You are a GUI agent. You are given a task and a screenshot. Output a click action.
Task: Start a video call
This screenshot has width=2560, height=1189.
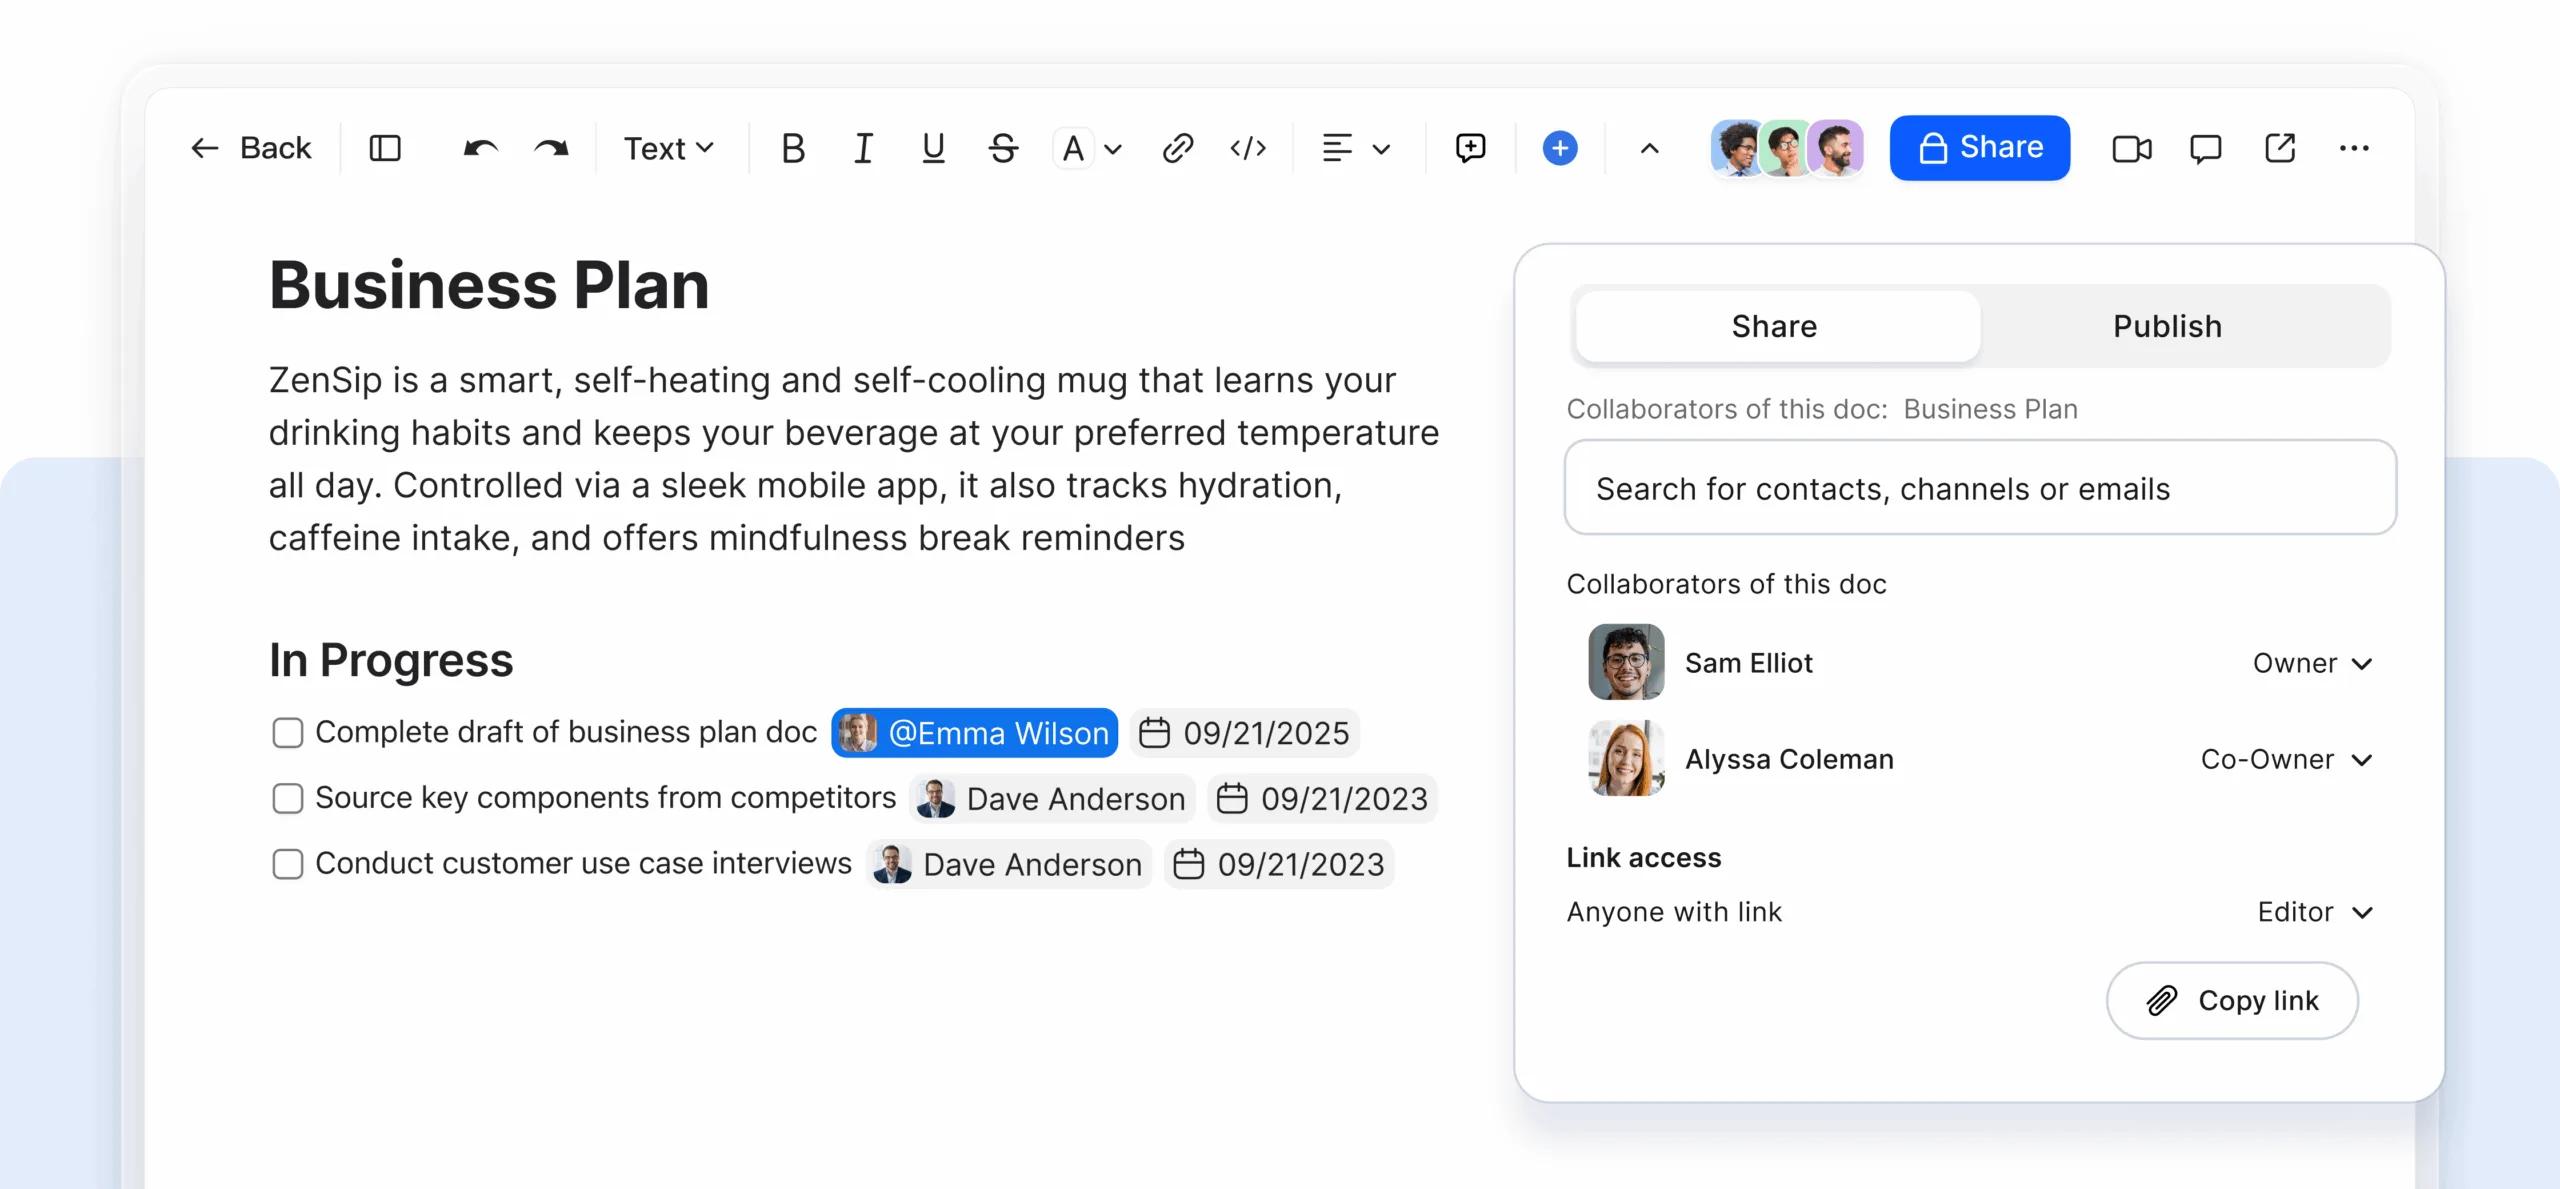pos(2131,149)
